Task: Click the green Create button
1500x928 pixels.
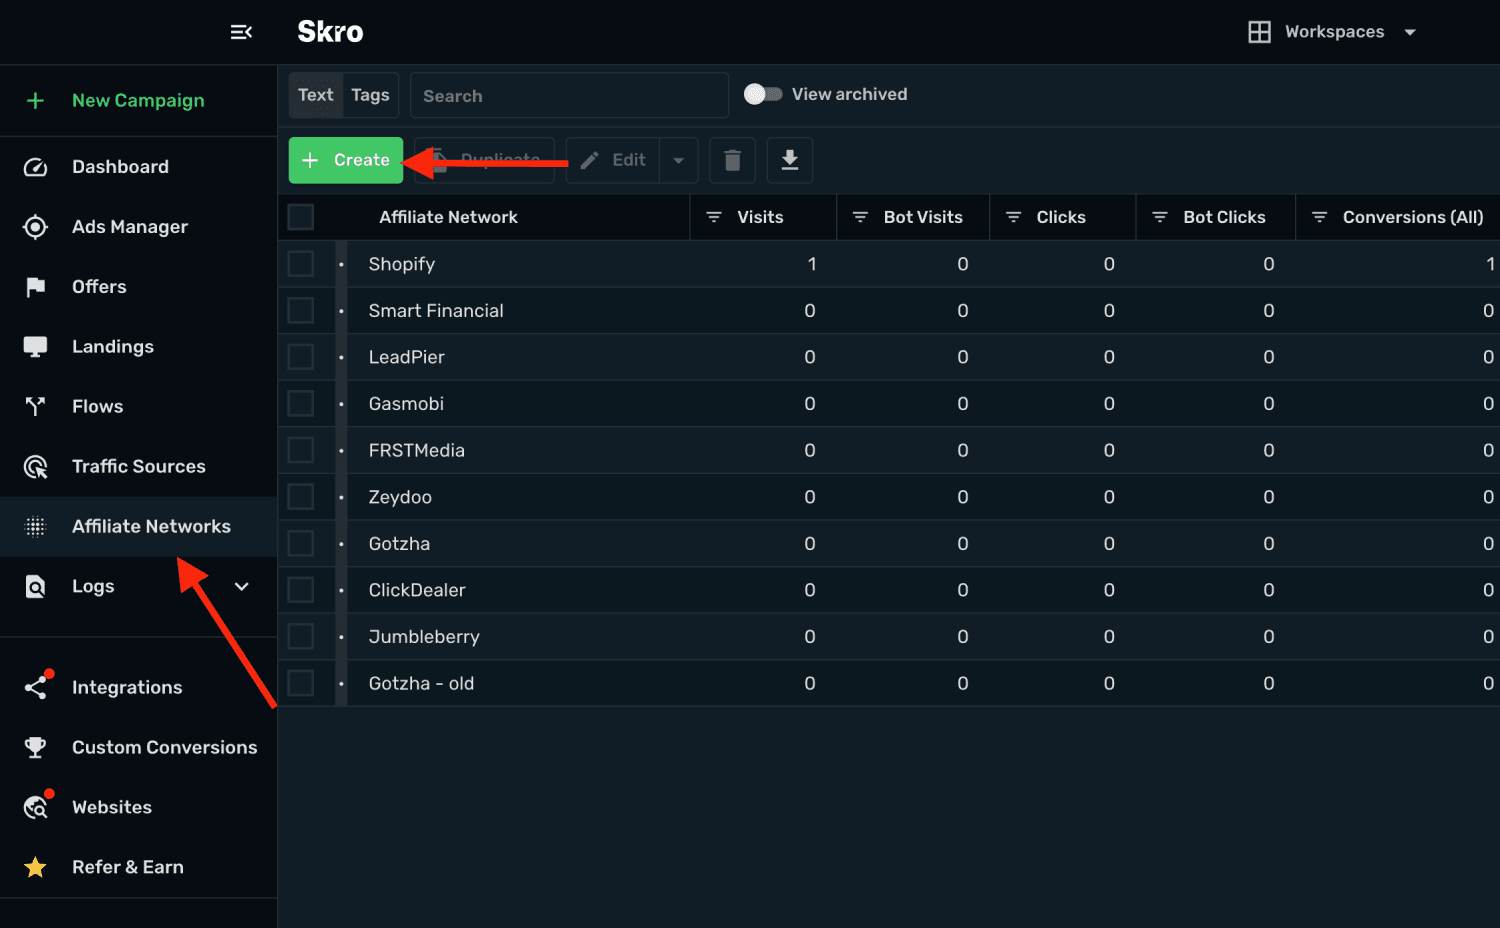Action: (x=346, y=160)
